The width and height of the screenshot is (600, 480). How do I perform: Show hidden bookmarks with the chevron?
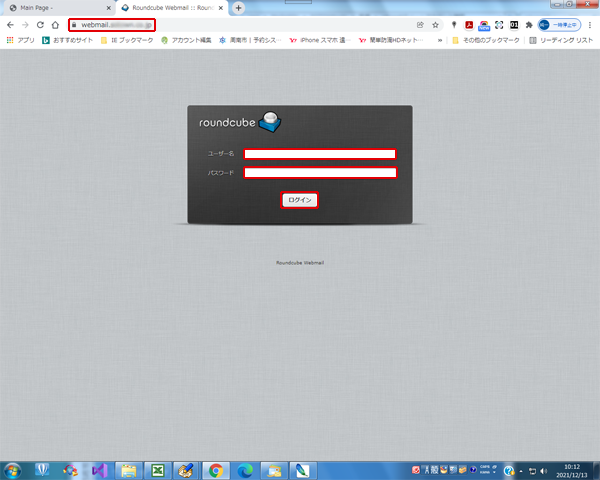(440, 40)
